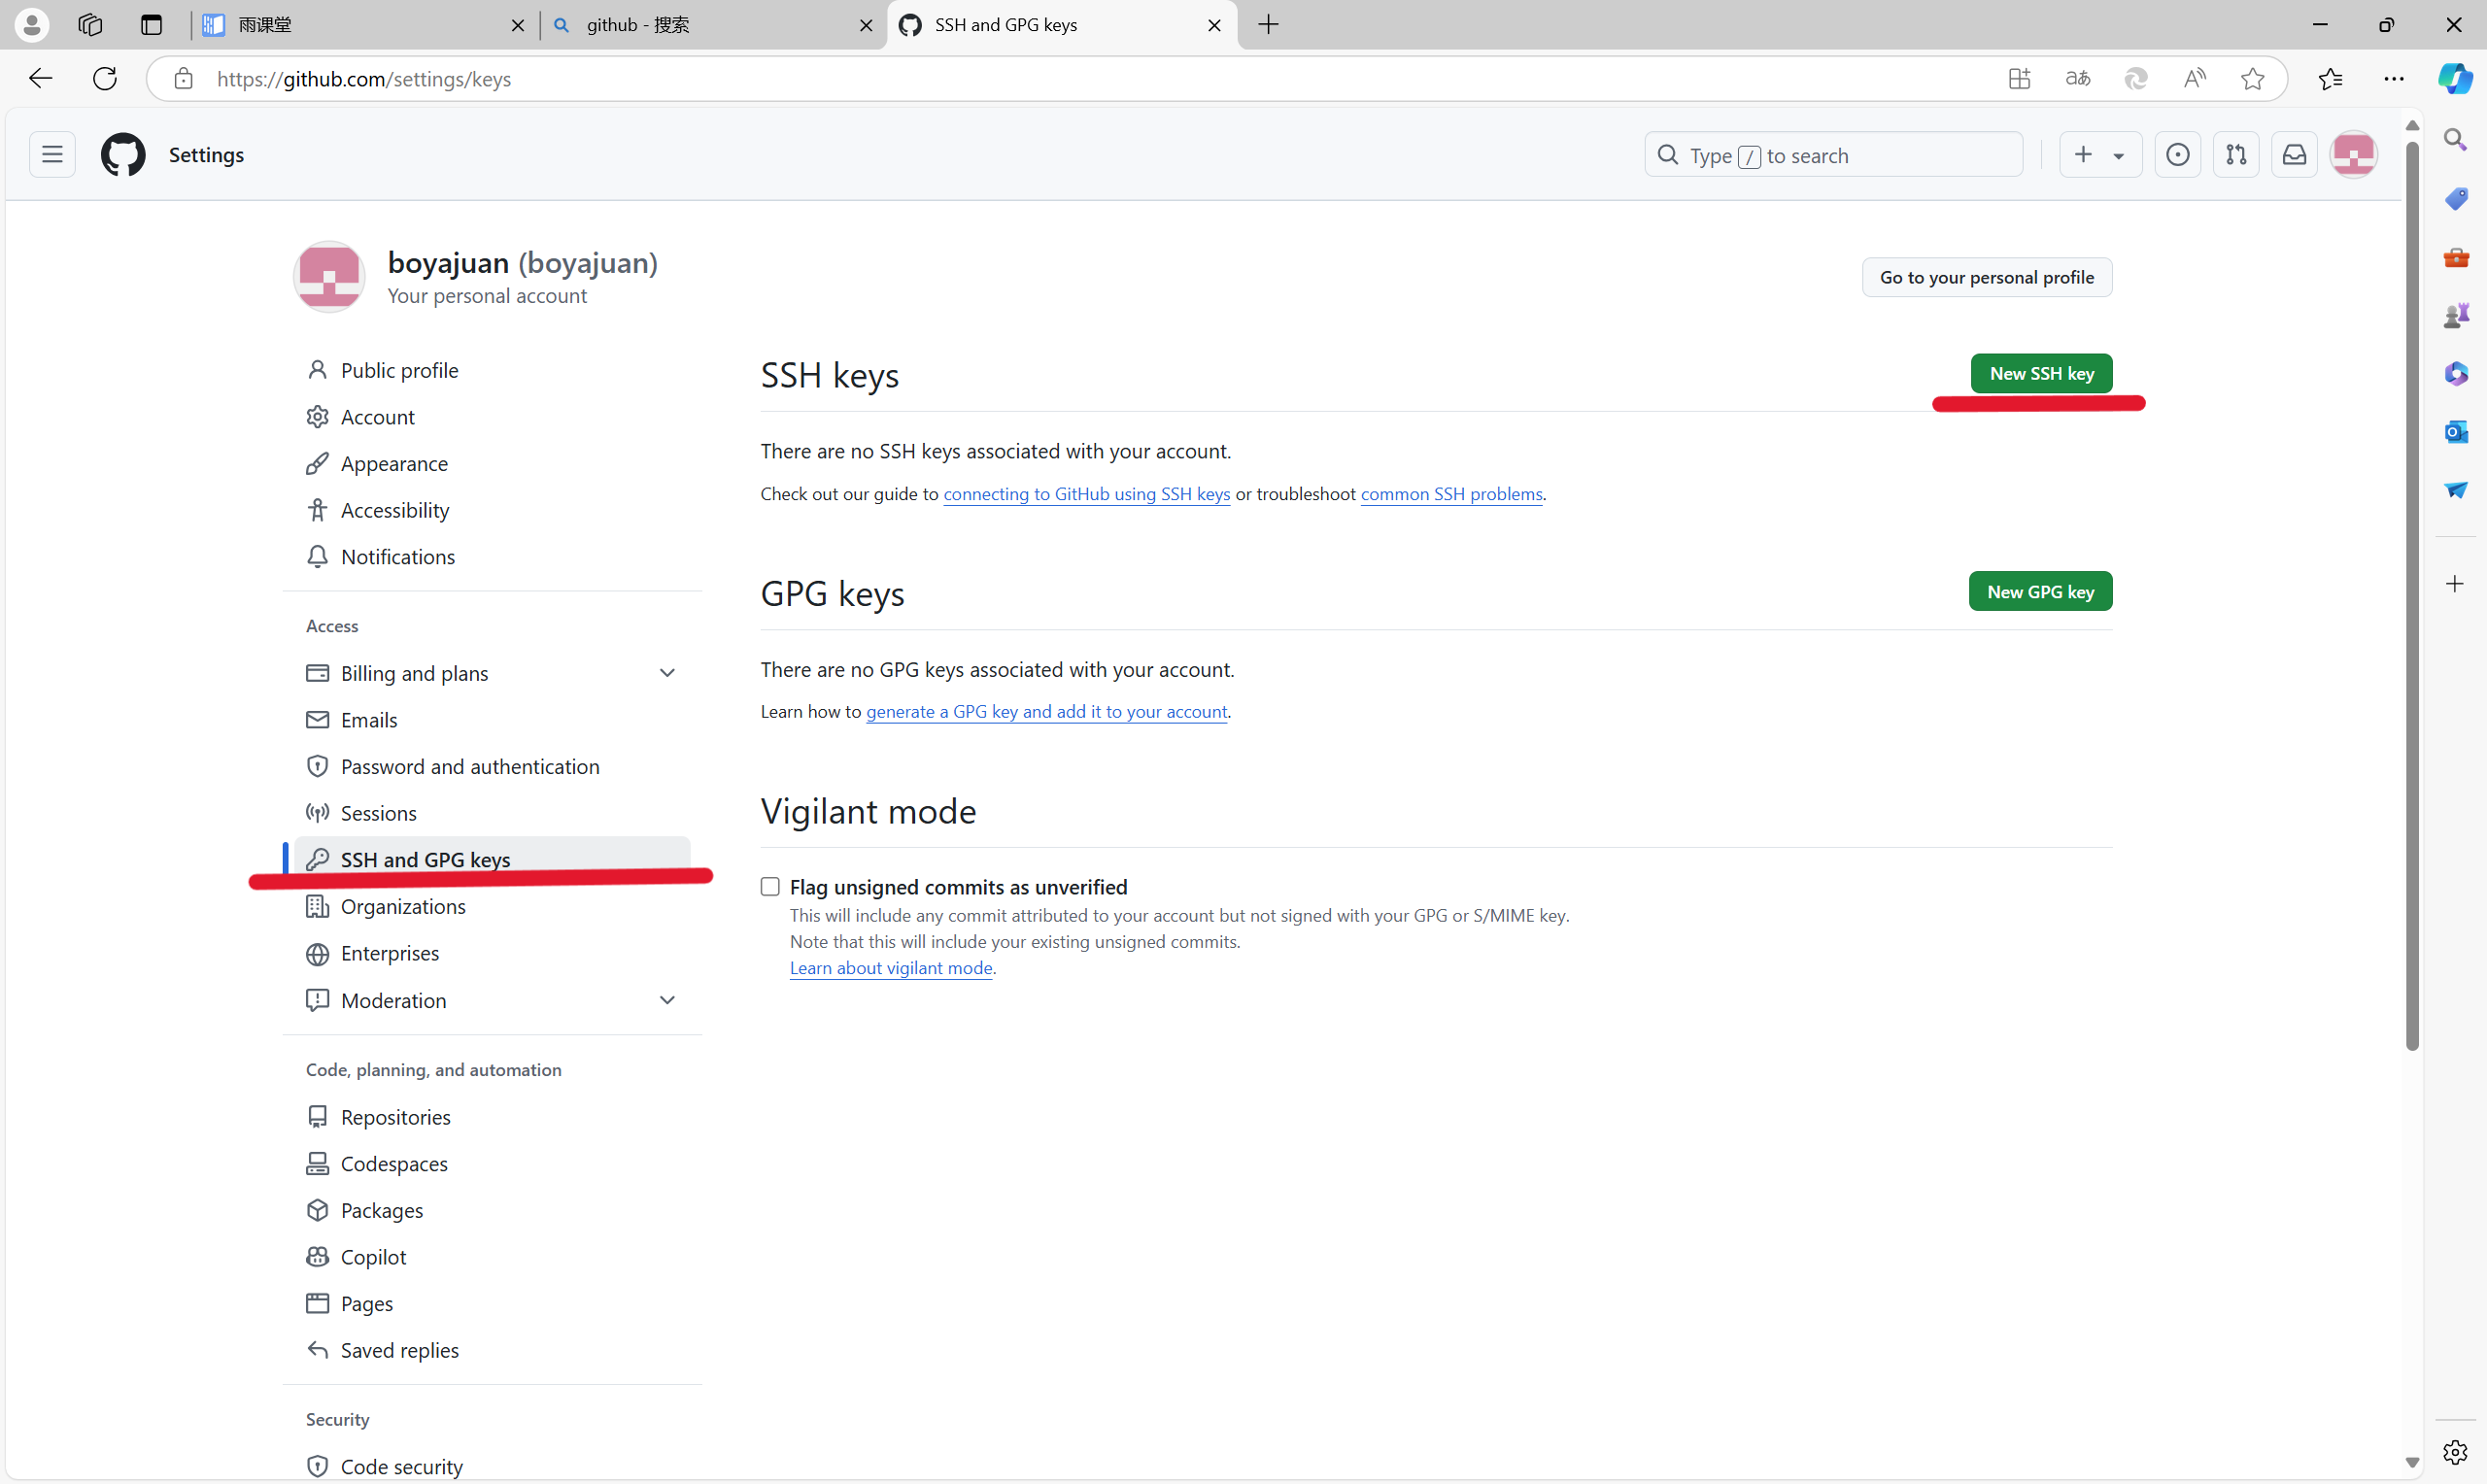
Task: Enable Flag unsigned commits as unverified
Action: tap(770, 887)
